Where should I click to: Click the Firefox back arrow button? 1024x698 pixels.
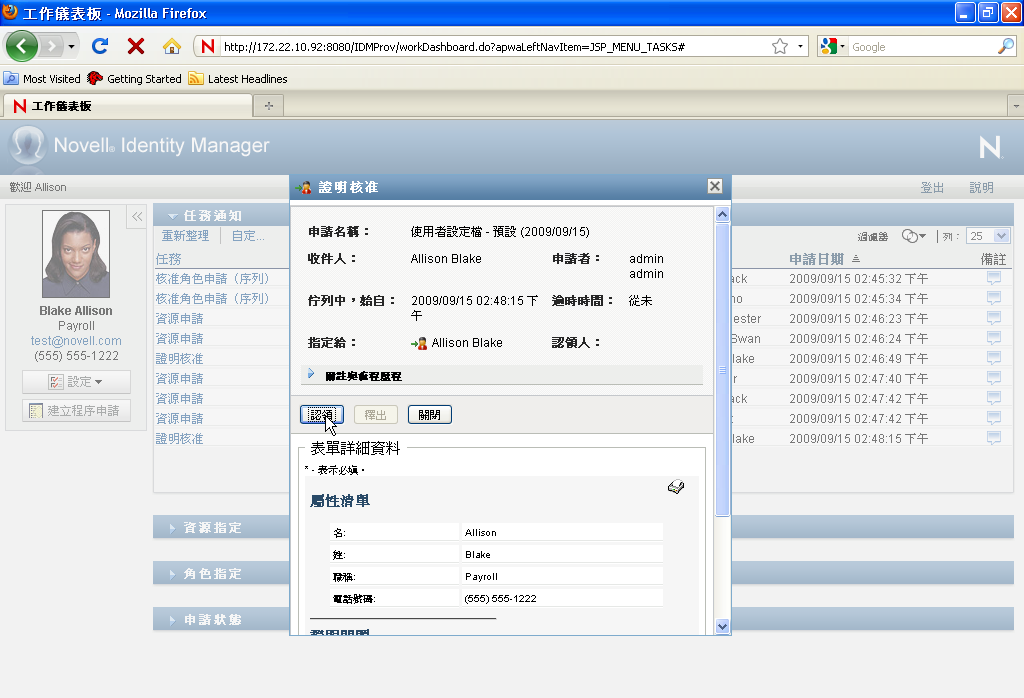[x=22, y=46]
